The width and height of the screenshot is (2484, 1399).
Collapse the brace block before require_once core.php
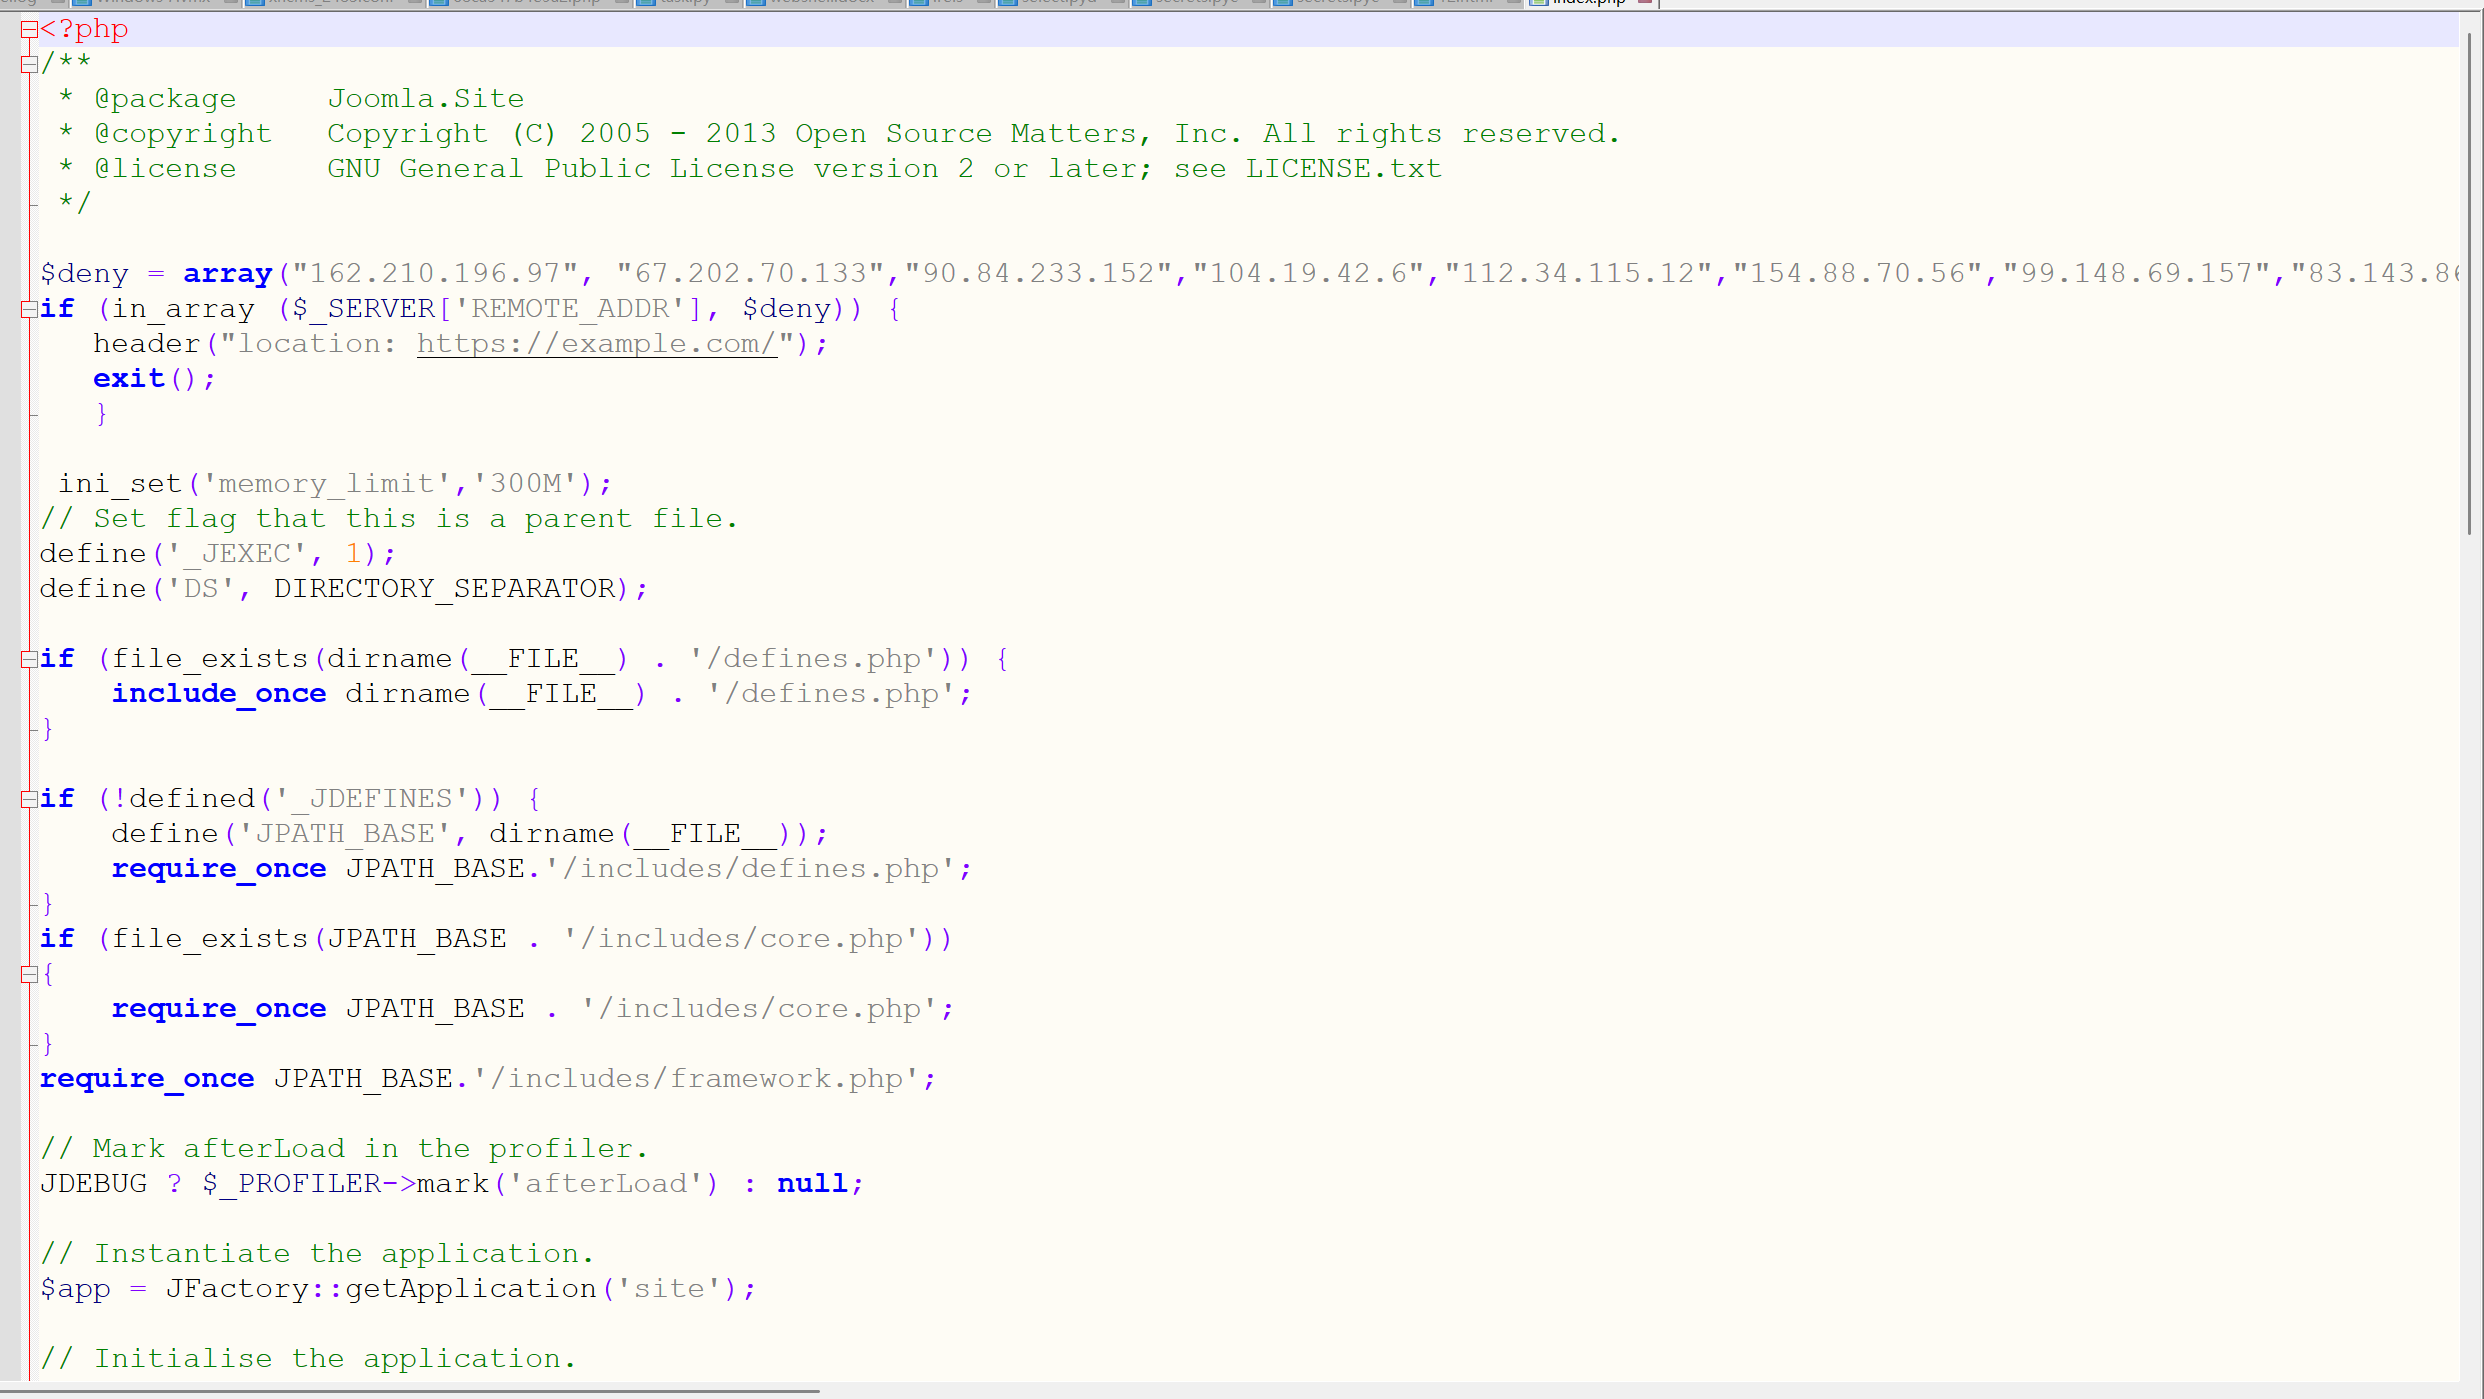[x=29, y=974]
